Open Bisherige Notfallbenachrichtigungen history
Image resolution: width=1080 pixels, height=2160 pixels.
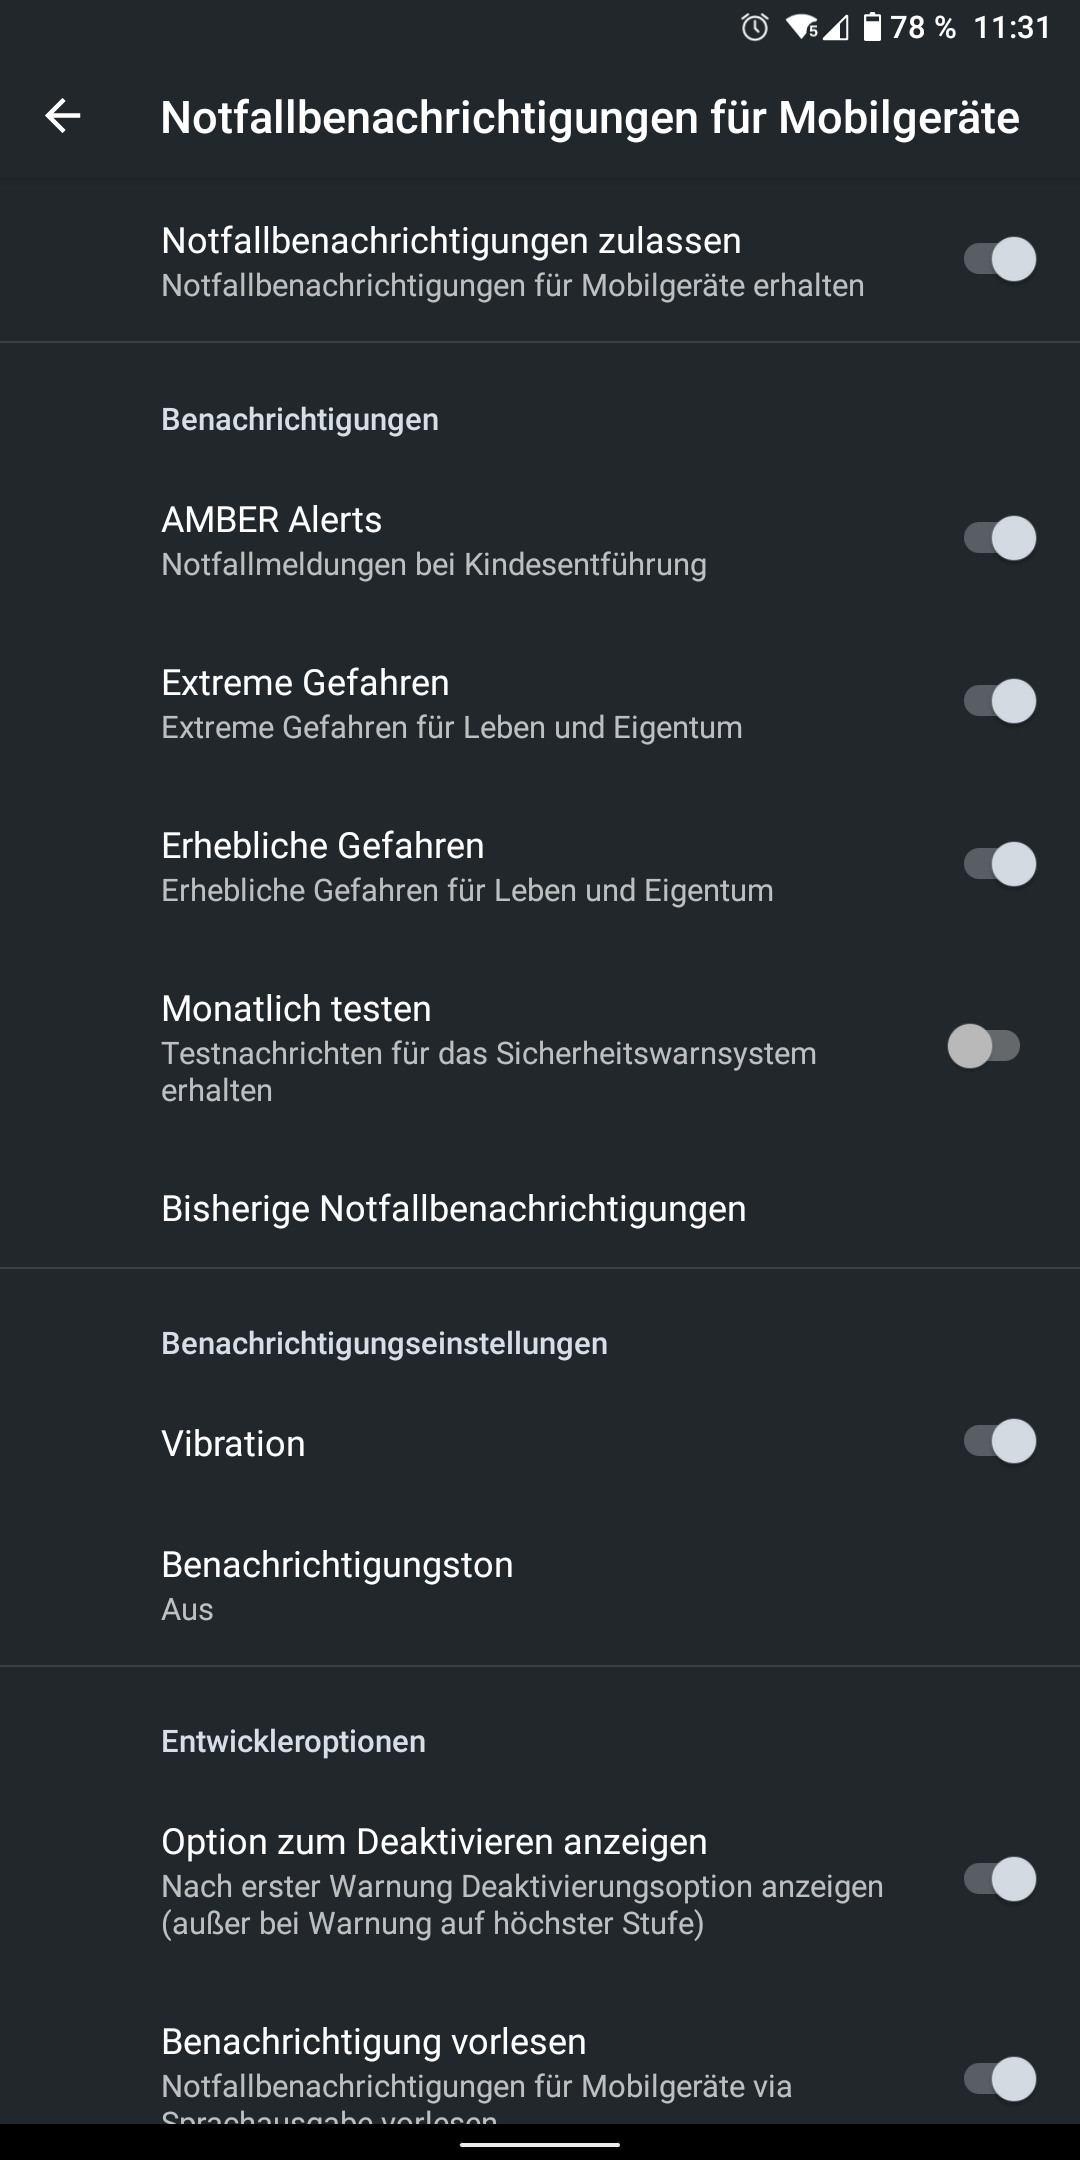(x=453, y=1208)
